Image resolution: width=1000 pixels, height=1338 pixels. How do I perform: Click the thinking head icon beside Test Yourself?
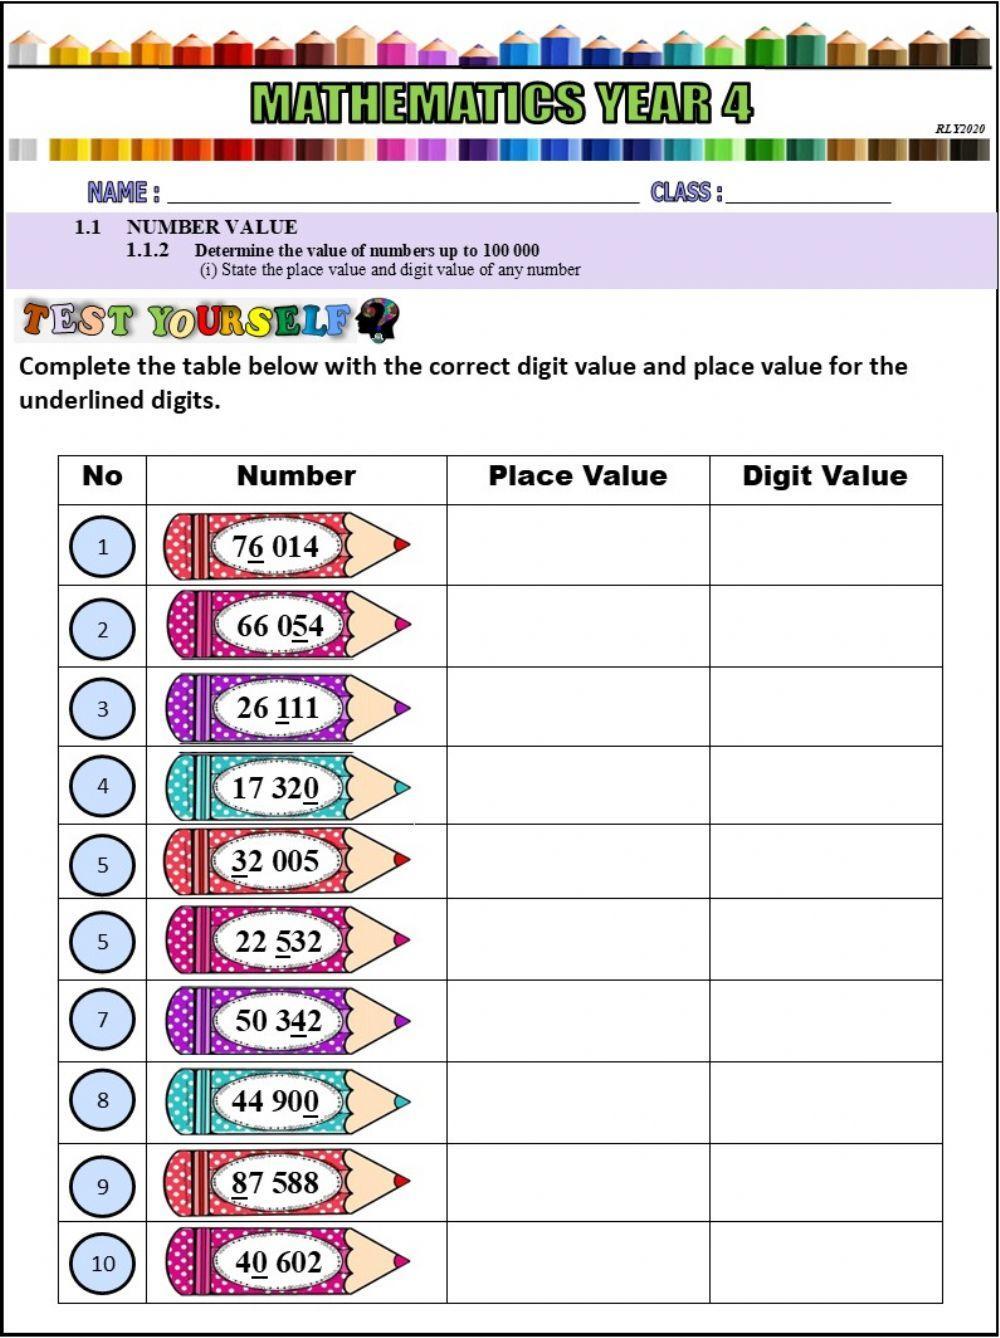[x=378, y=320]
